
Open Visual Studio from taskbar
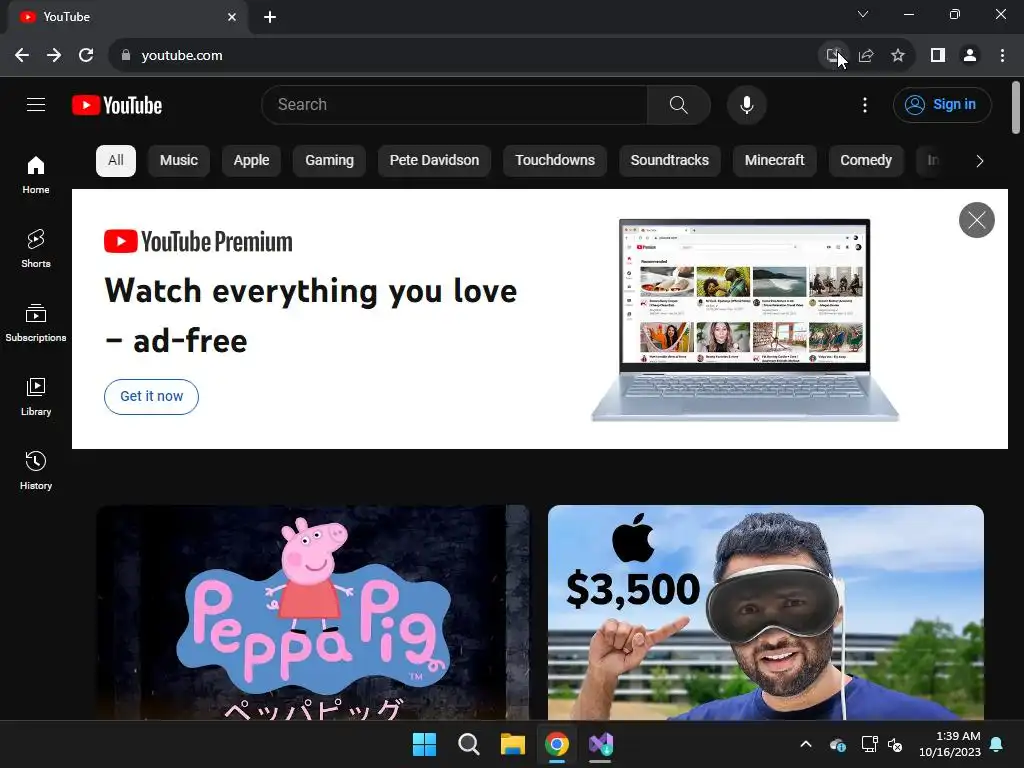(601, 744)
